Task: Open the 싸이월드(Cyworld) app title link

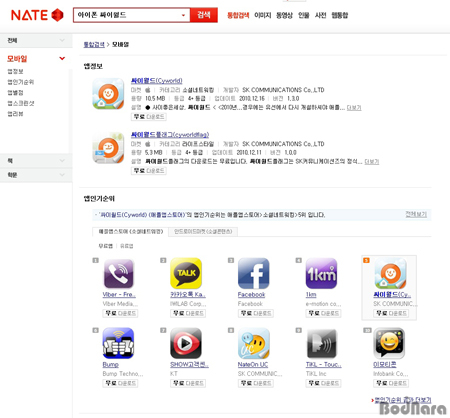Action: click(156, 81)
